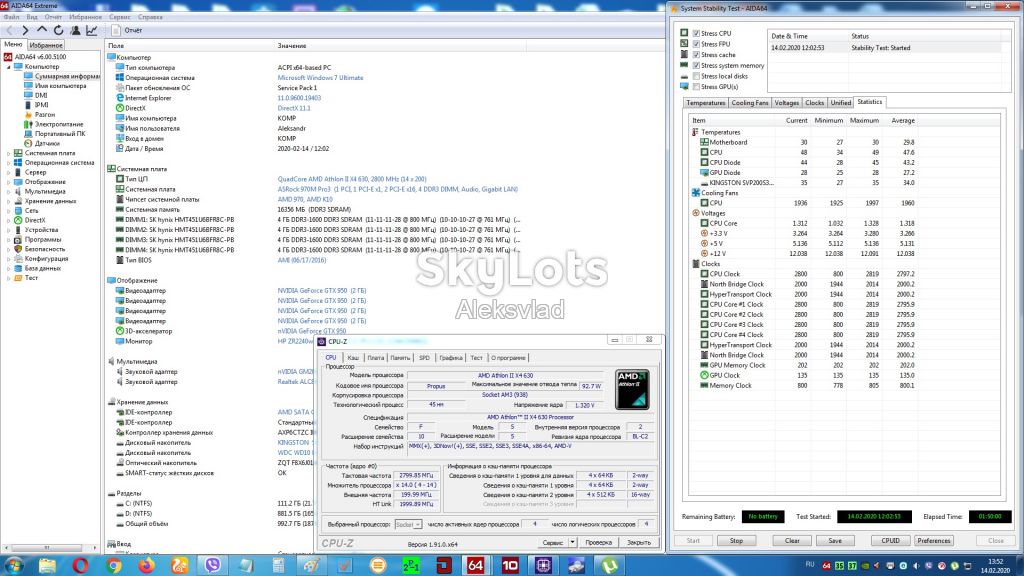This screenshot has height=576, width=1024.
Task: Click the Закрыть button in CPU-Z
Action: click(x=639, y=542)
